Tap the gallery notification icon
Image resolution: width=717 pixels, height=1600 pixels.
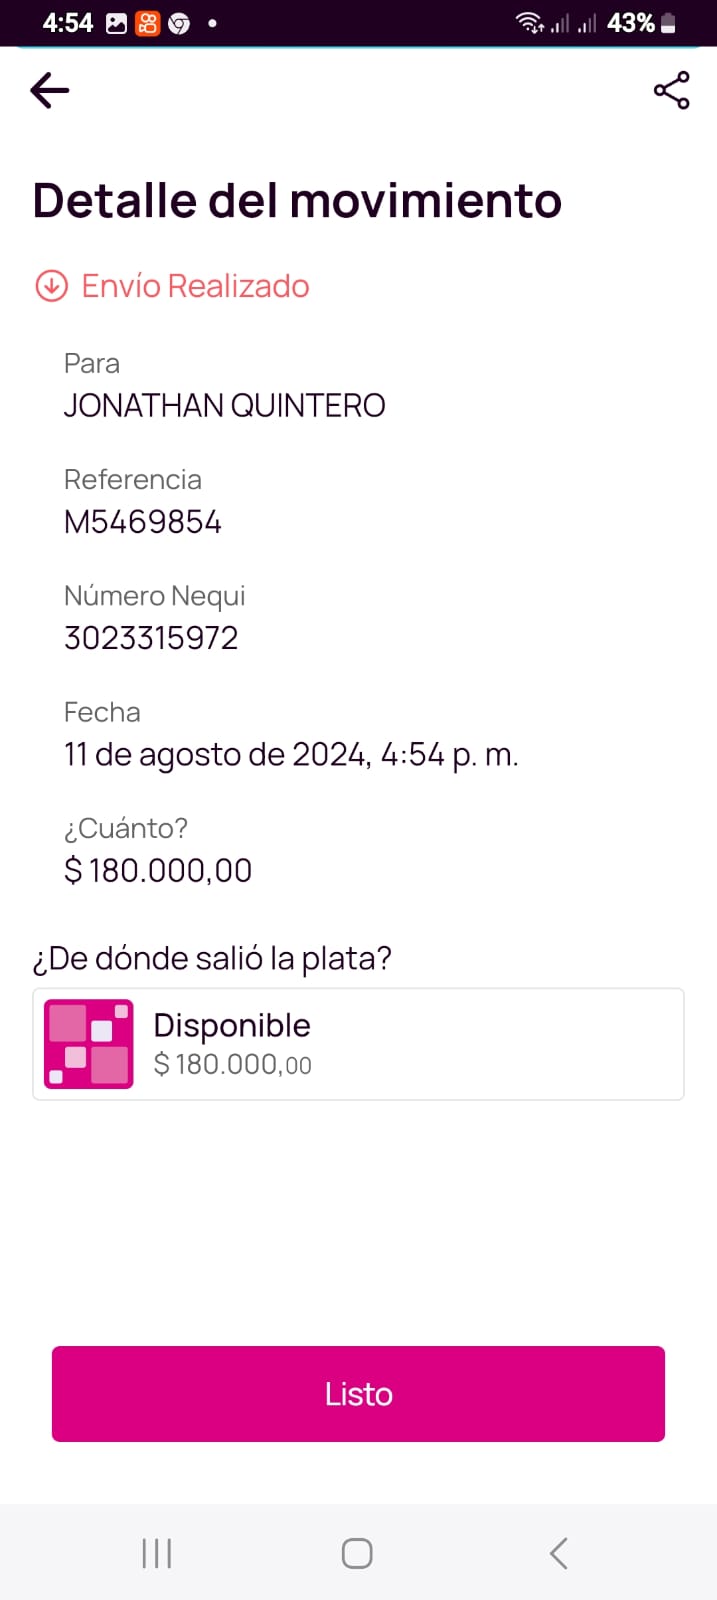click(x=117, y=23)
